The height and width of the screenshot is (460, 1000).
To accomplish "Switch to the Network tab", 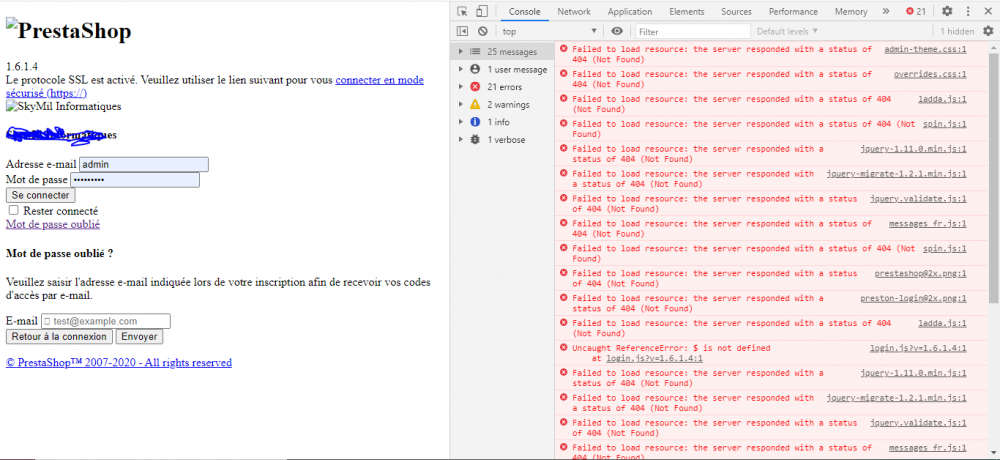I will pyautogui.click(x=574, y=11).
